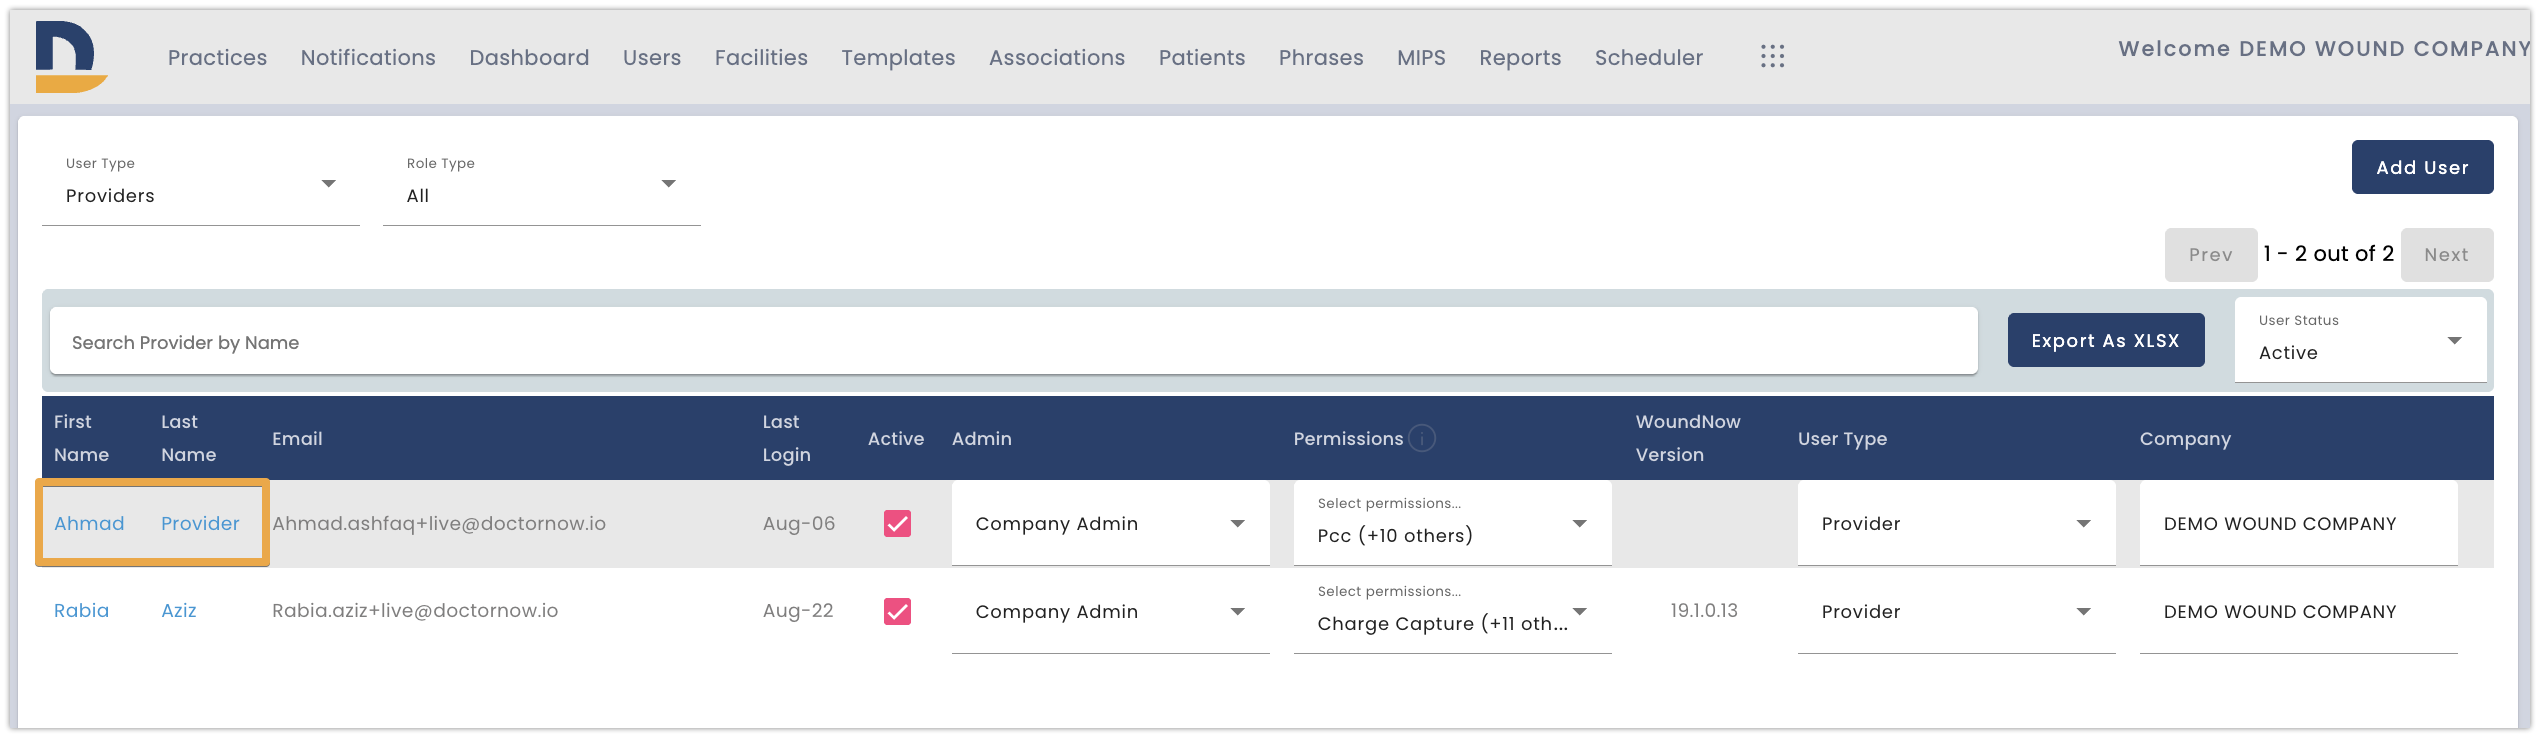
Task: Toggle Active checkbox for Ahmad Provider
Action: click(x=897, y=523)
